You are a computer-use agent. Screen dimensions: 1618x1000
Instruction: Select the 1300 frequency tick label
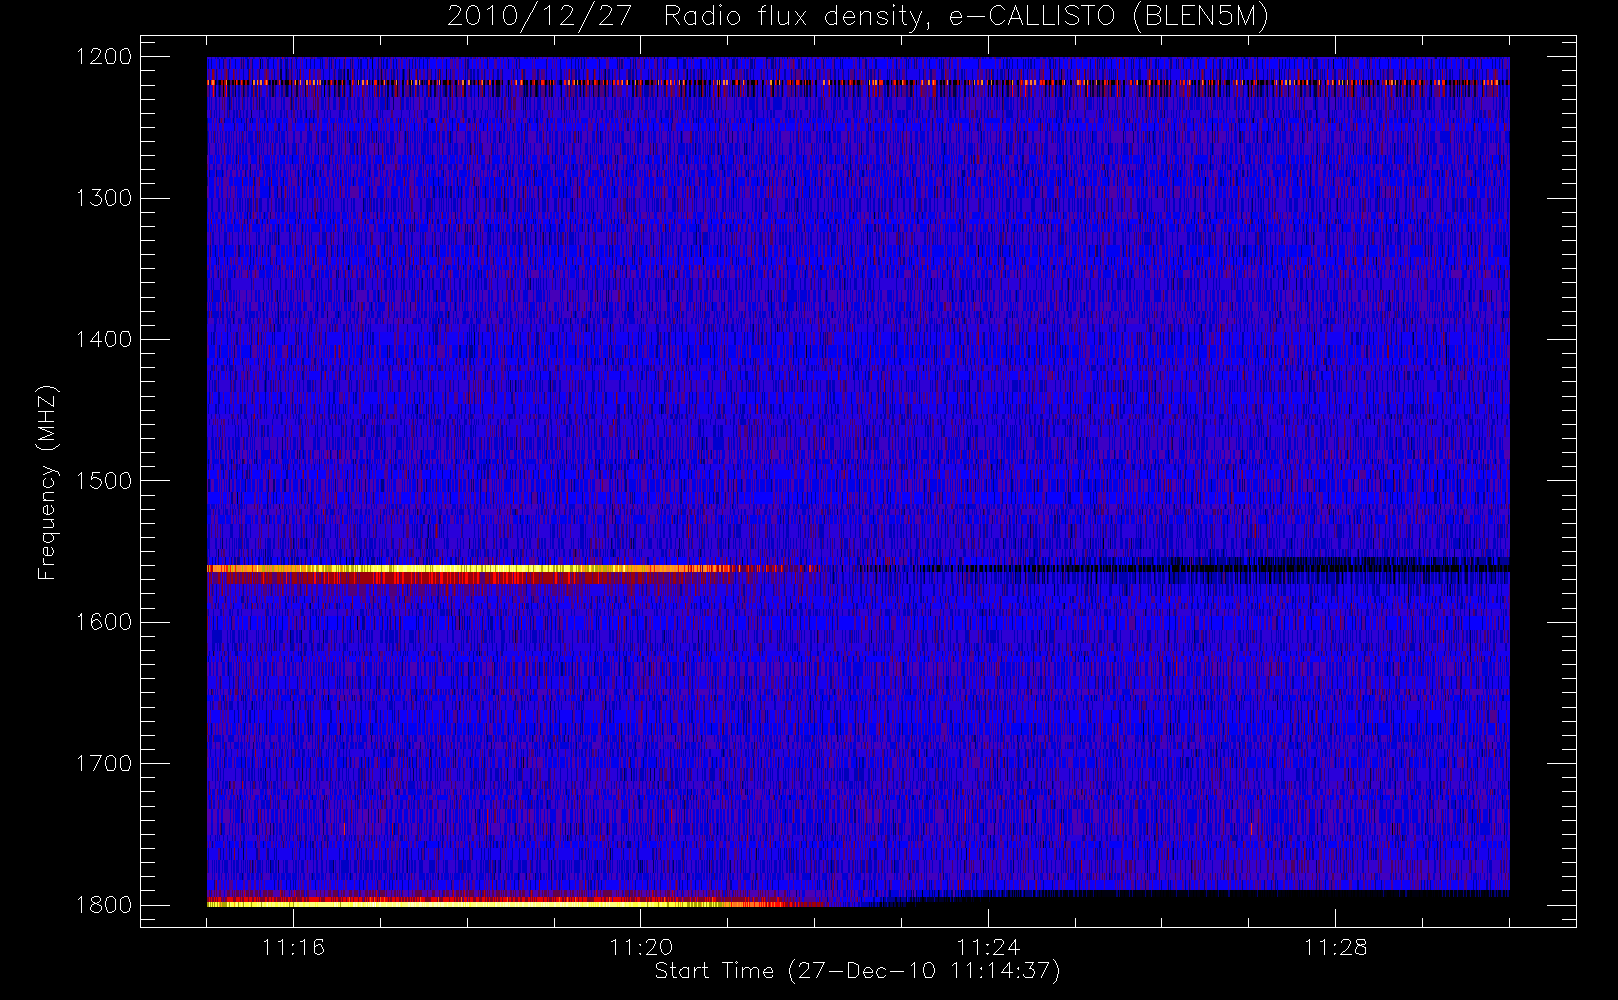[x=104, y=198]
